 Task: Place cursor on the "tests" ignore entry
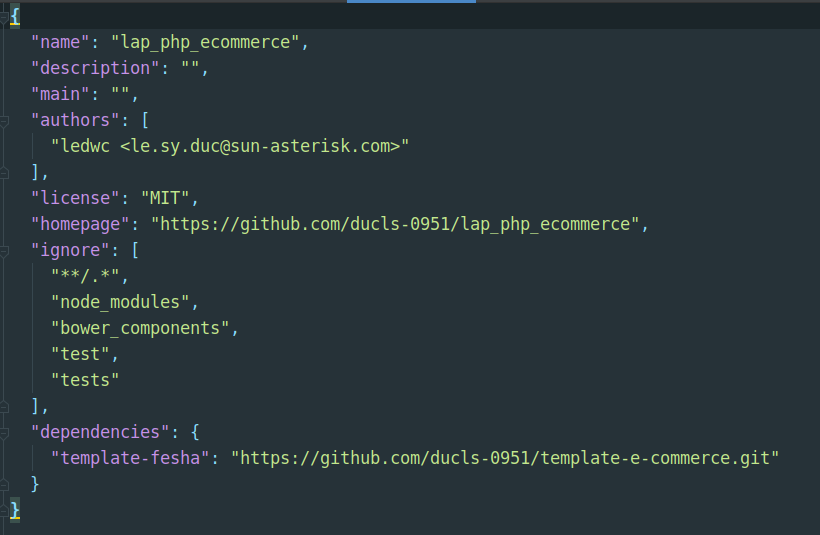tap(85, 380)
